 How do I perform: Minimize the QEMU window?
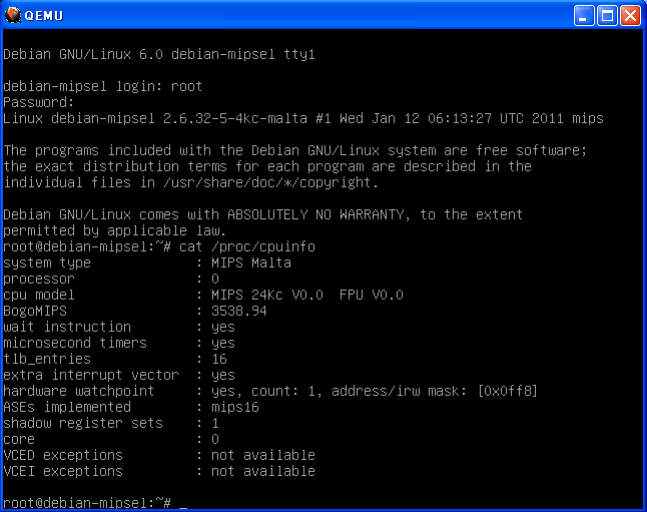(x=584, y=16)
